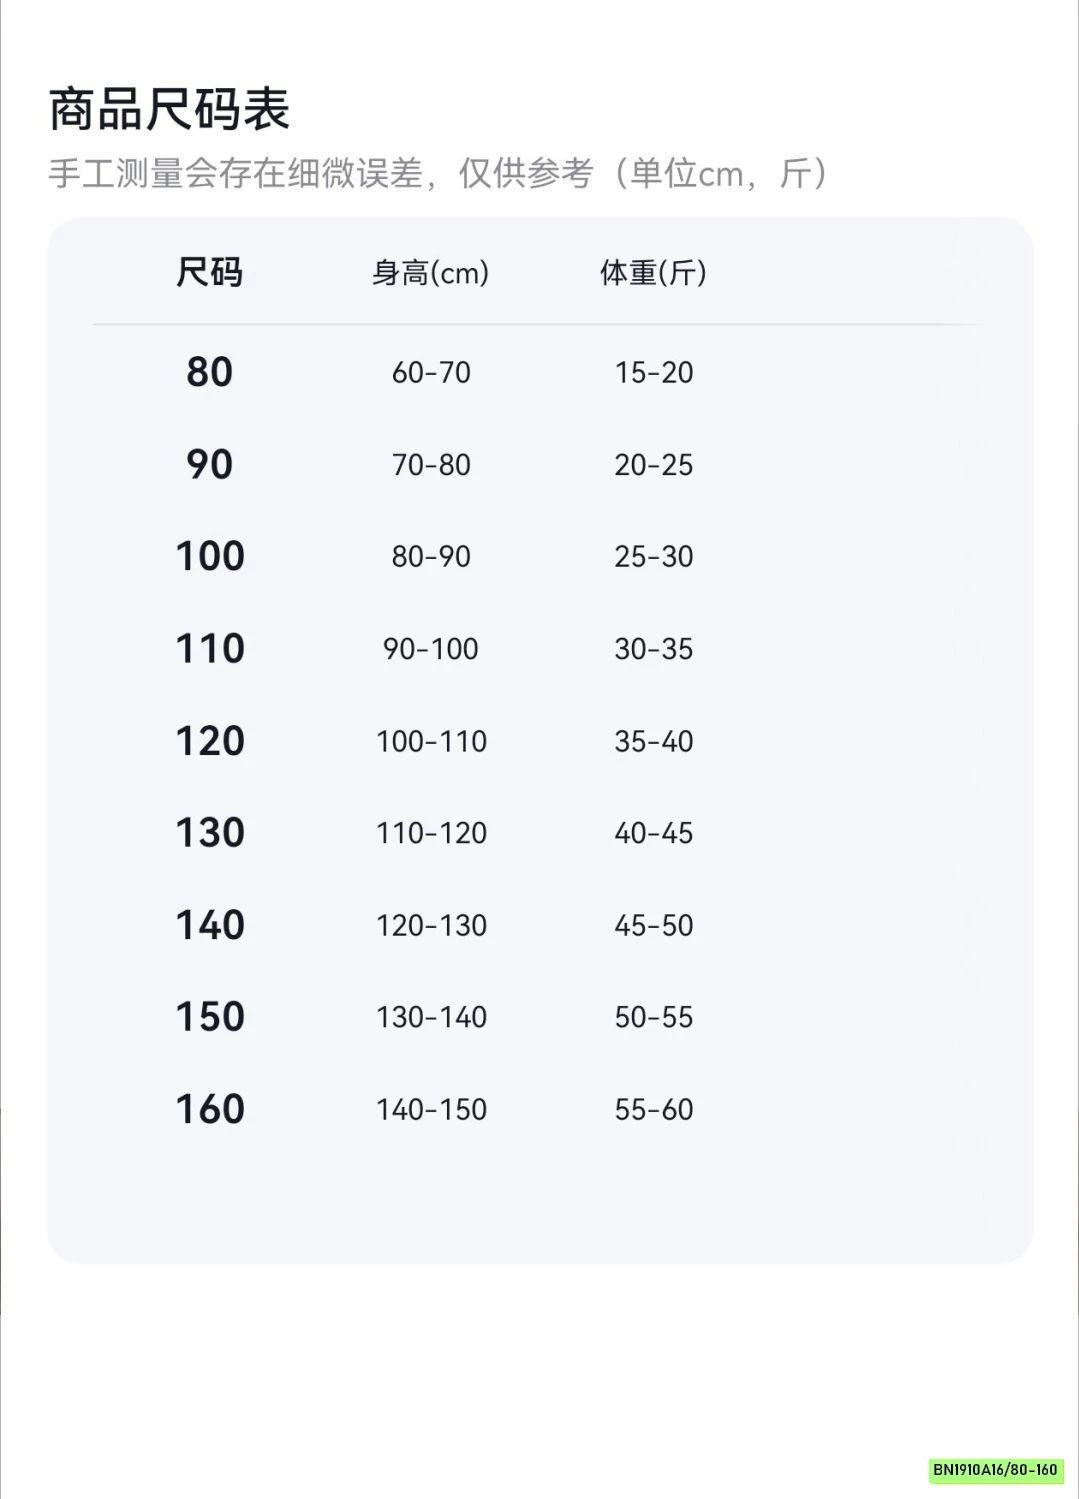The height and width of the screenshot is (1499, 1079).
Task: Select the 35-40 weight value
Action: [654, 741]
